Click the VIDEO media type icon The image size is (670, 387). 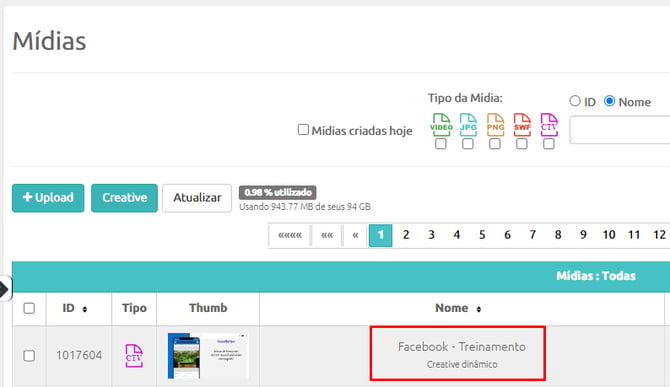(441, 125)
